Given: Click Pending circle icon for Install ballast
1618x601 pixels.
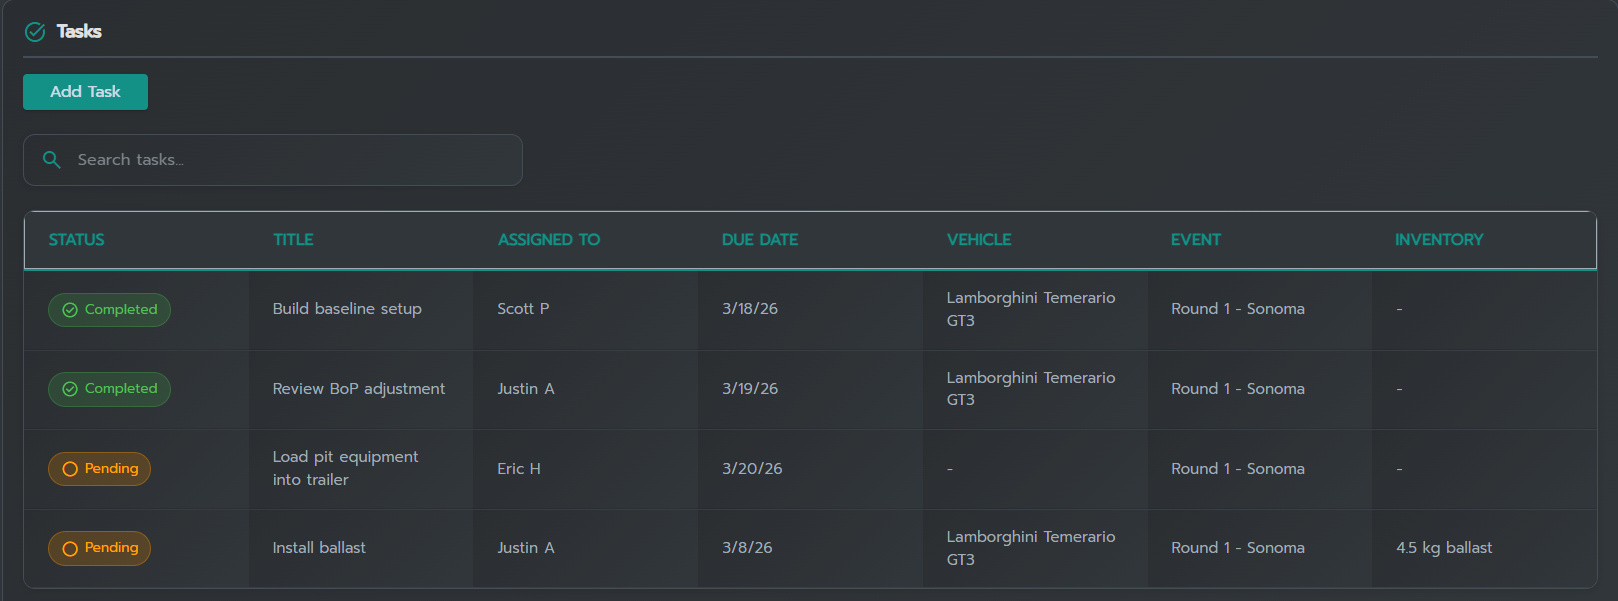Looking at the screenshot, I should (x=70, y=548).
